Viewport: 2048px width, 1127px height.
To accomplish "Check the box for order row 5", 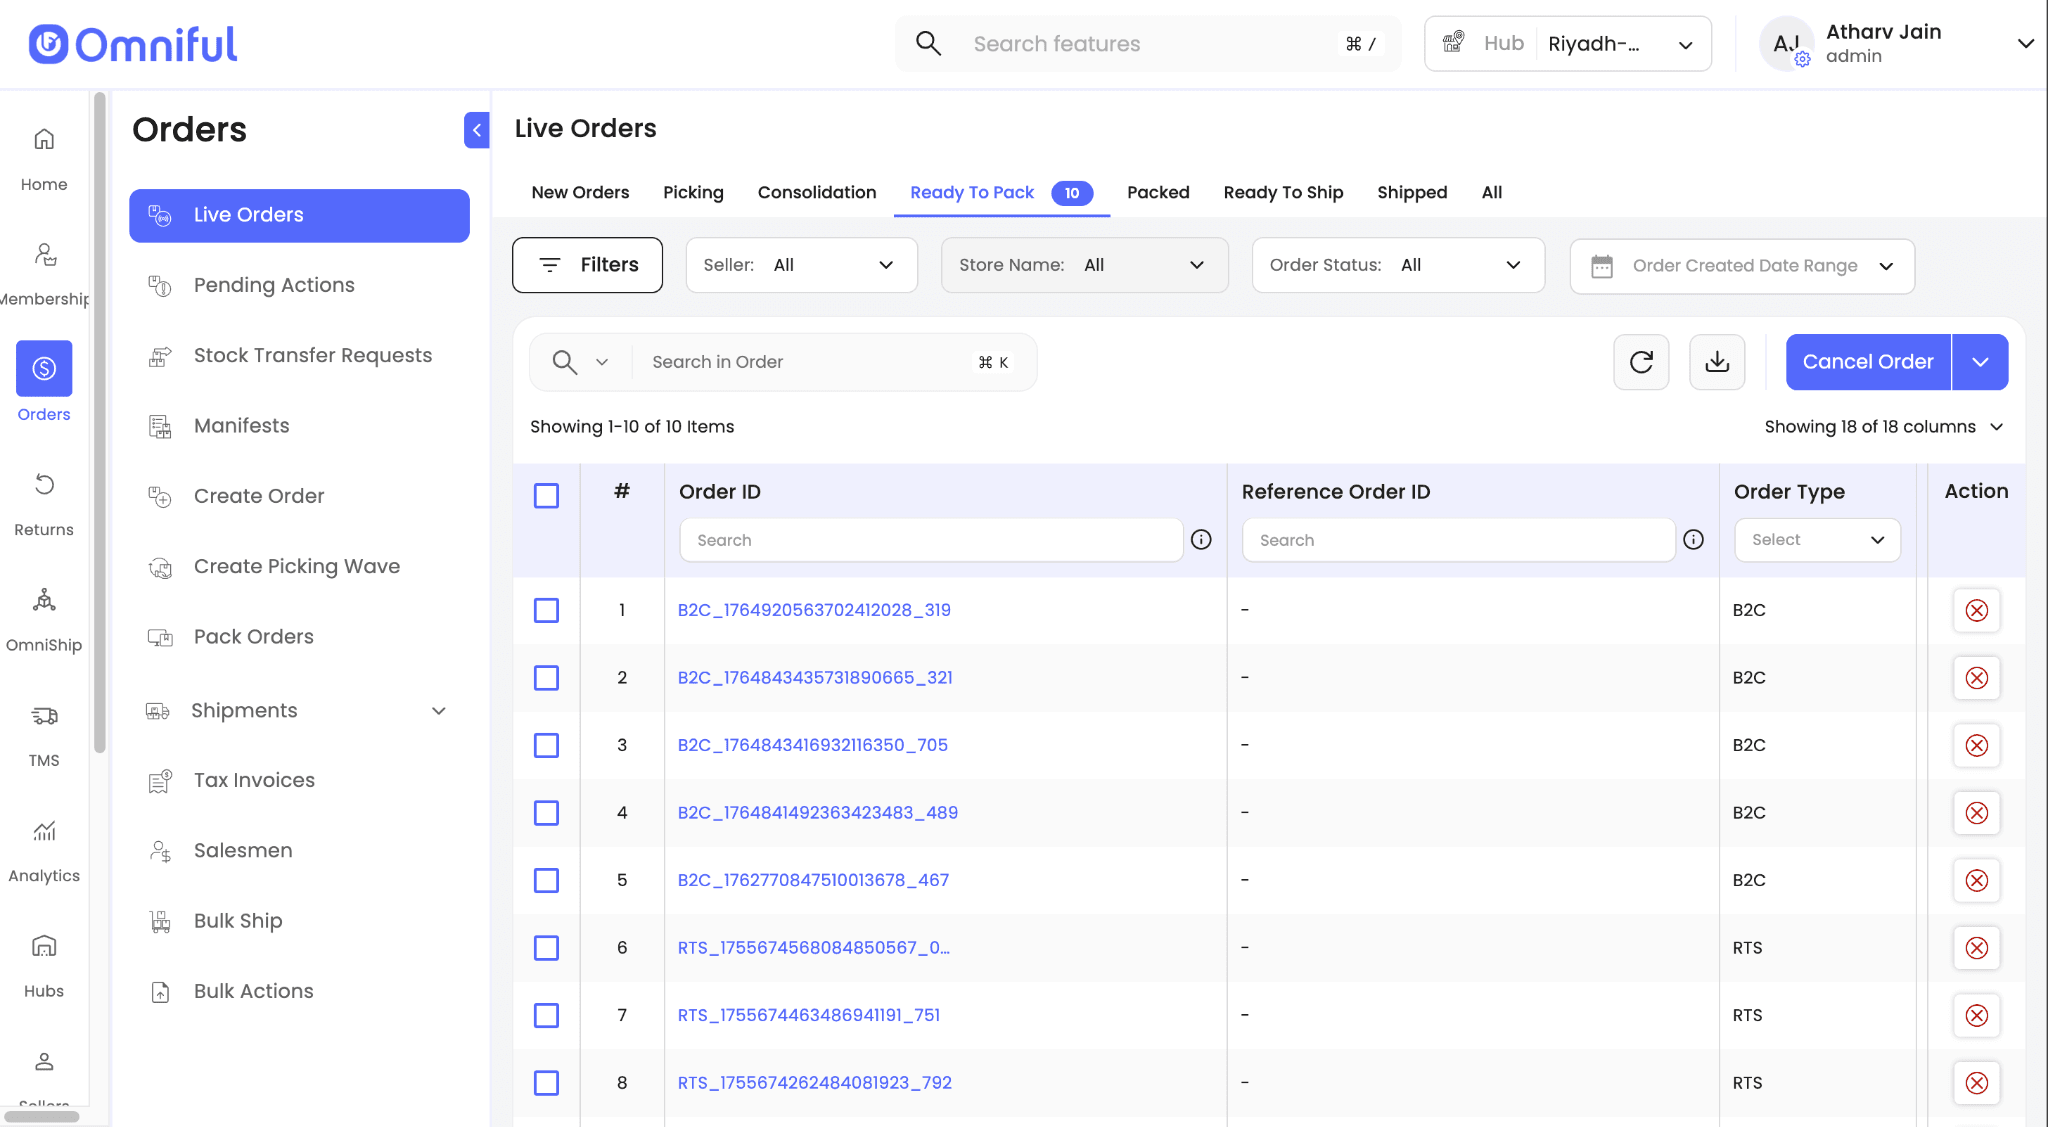I will tap(546, 881).
